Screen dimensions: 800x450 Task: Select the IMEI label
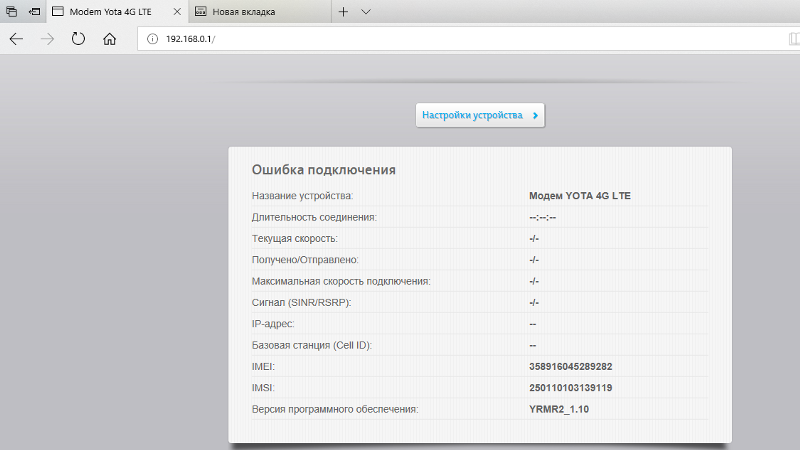click(x=263, y=367)
